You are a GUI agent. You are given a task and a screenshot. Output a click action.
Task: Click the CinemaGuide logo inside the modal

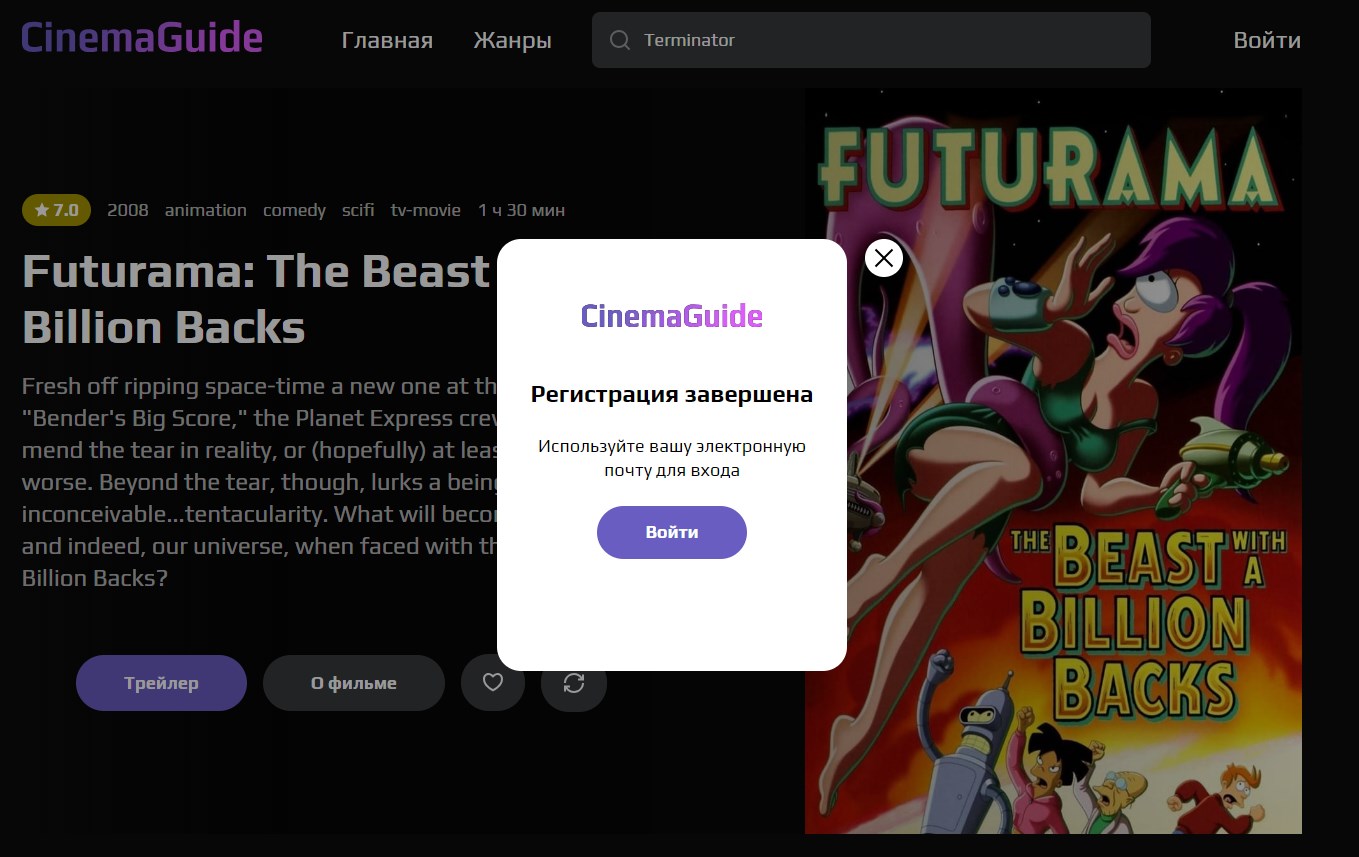[672, 316]
